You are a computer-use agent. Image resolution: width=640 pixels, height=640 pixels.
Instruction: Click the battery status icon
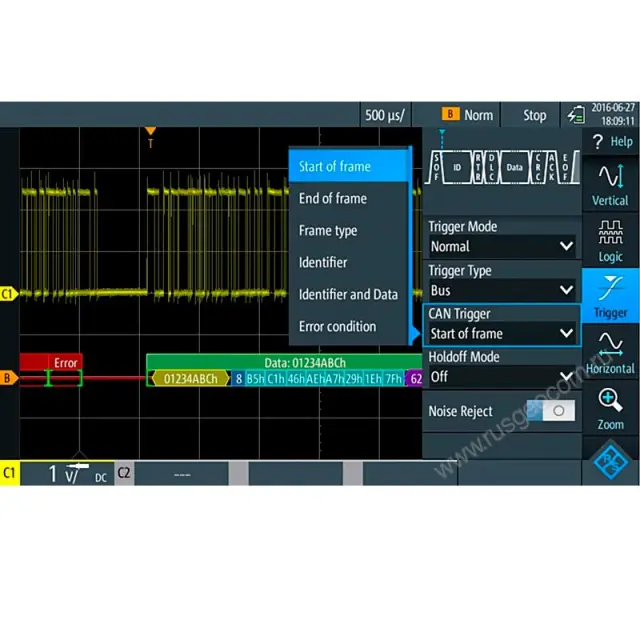[576, 115]
